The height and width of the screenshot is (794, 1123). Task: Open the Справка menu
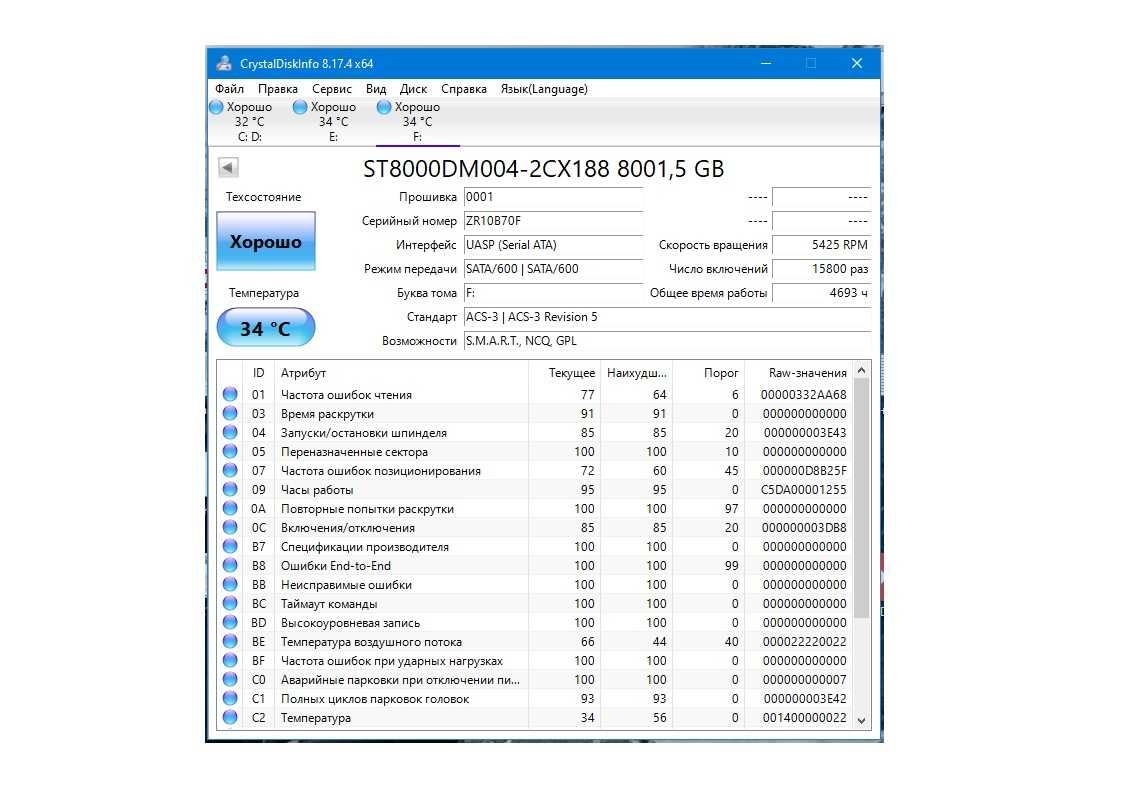(x=463, y=89)
